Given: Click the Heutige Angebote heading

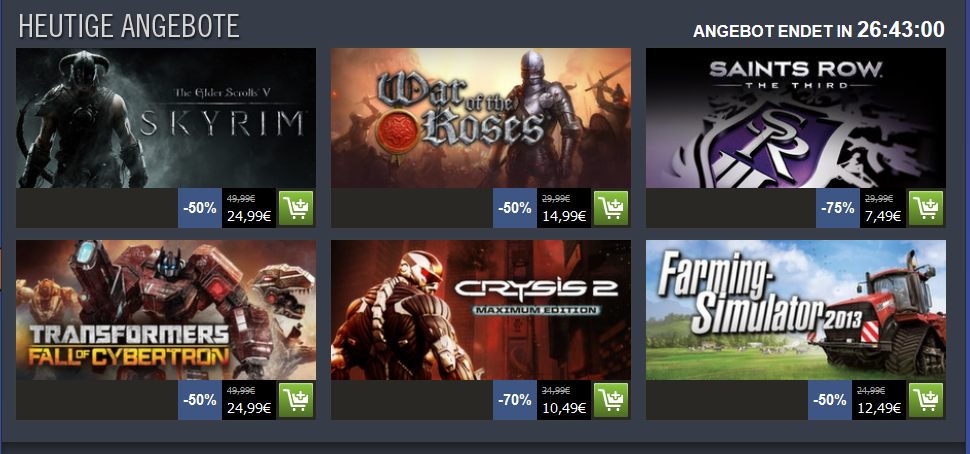Looking at the screenshot, I should pos(129,26).
